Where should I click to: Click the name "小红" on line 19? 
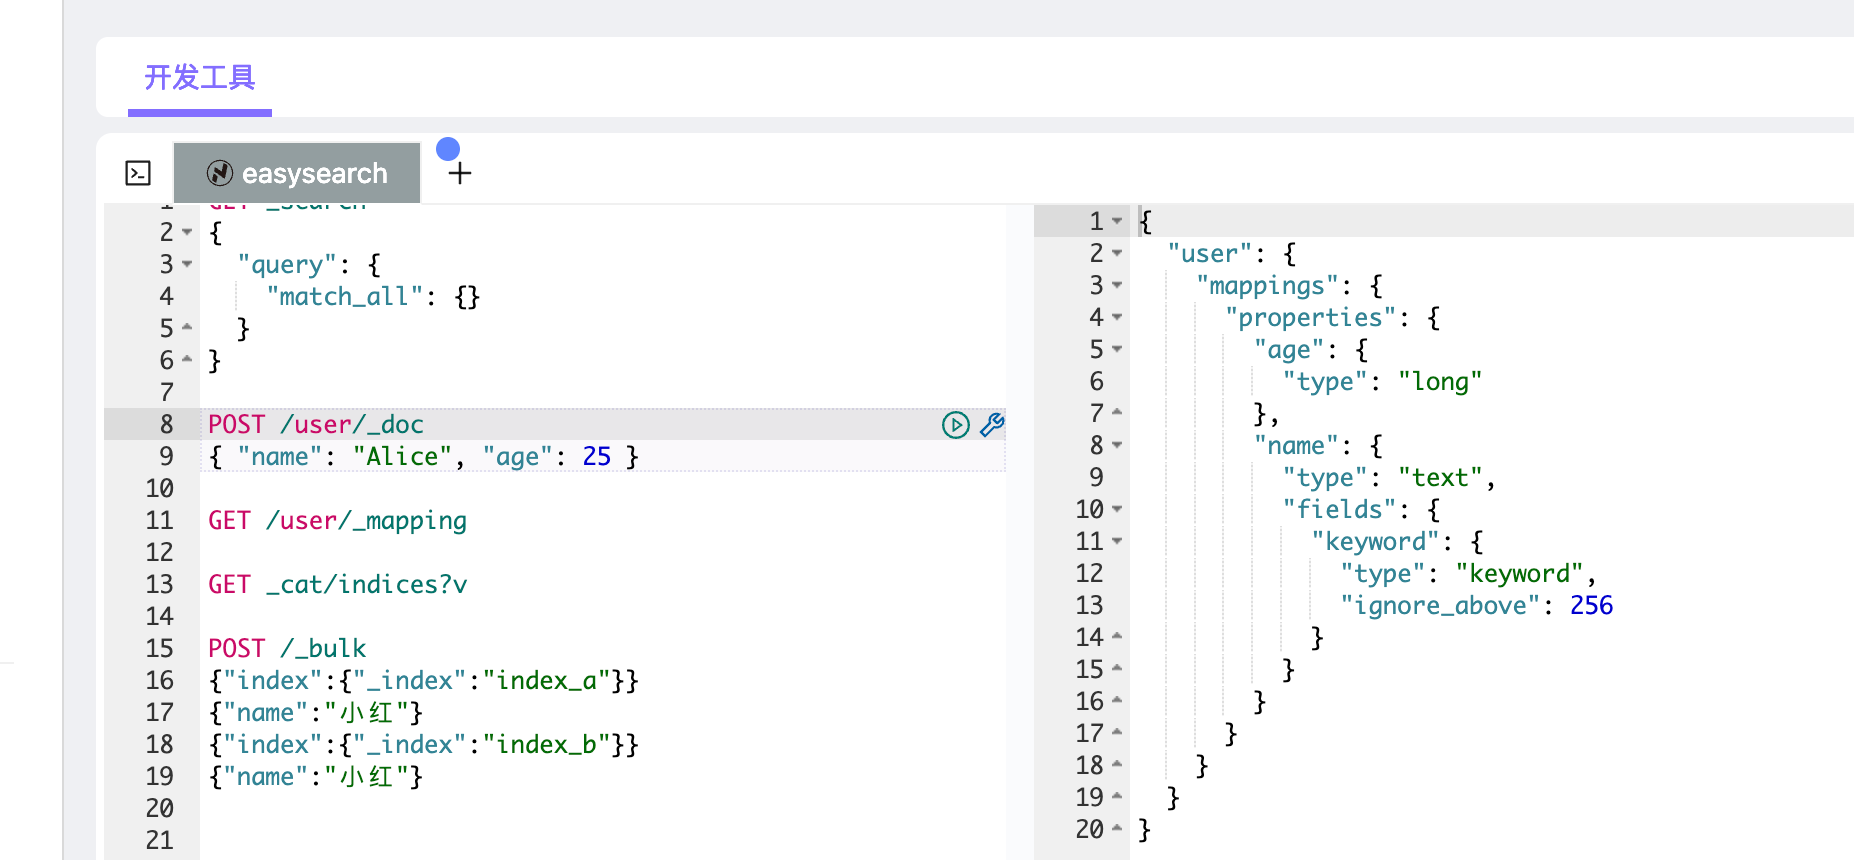tap(367, 777)
